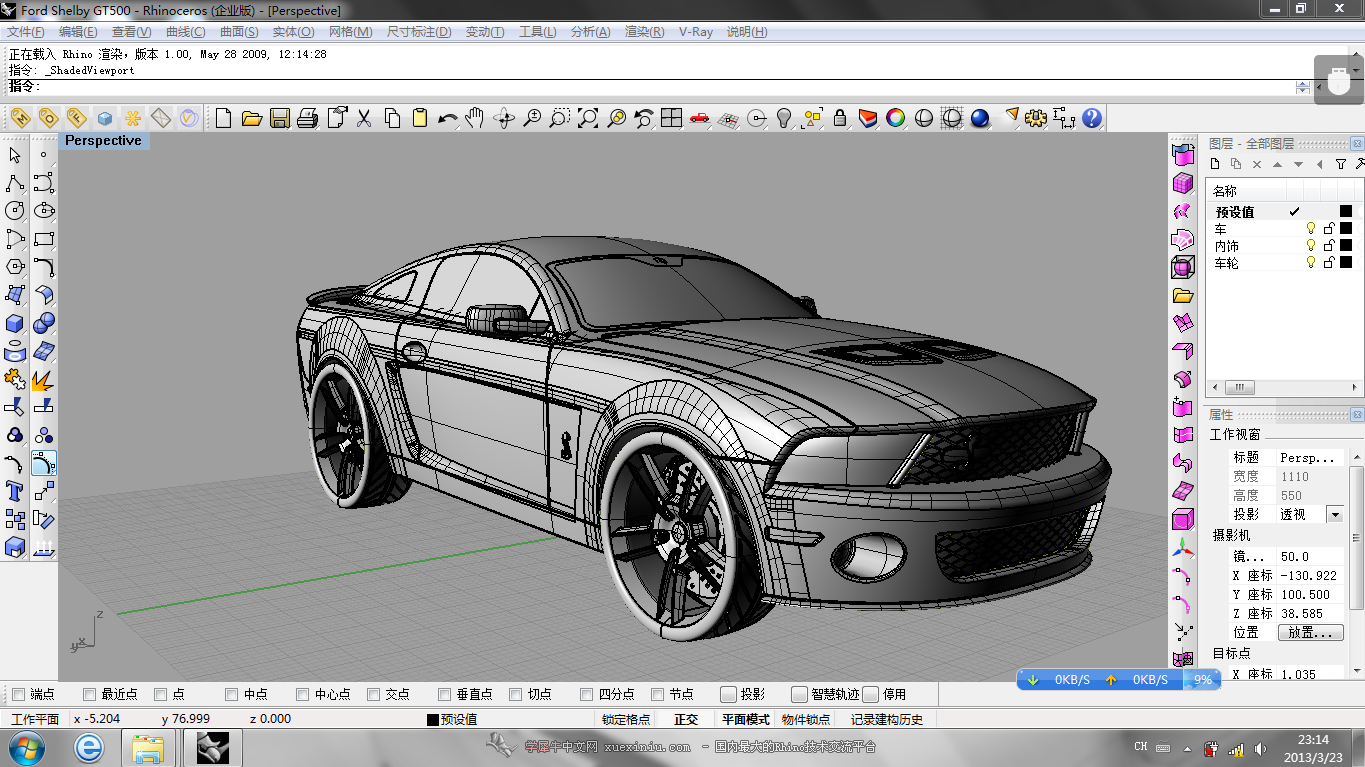Open Internet Explorer from the taskbar
This screenshot has height=767, width=1365.
pos(89,747)
